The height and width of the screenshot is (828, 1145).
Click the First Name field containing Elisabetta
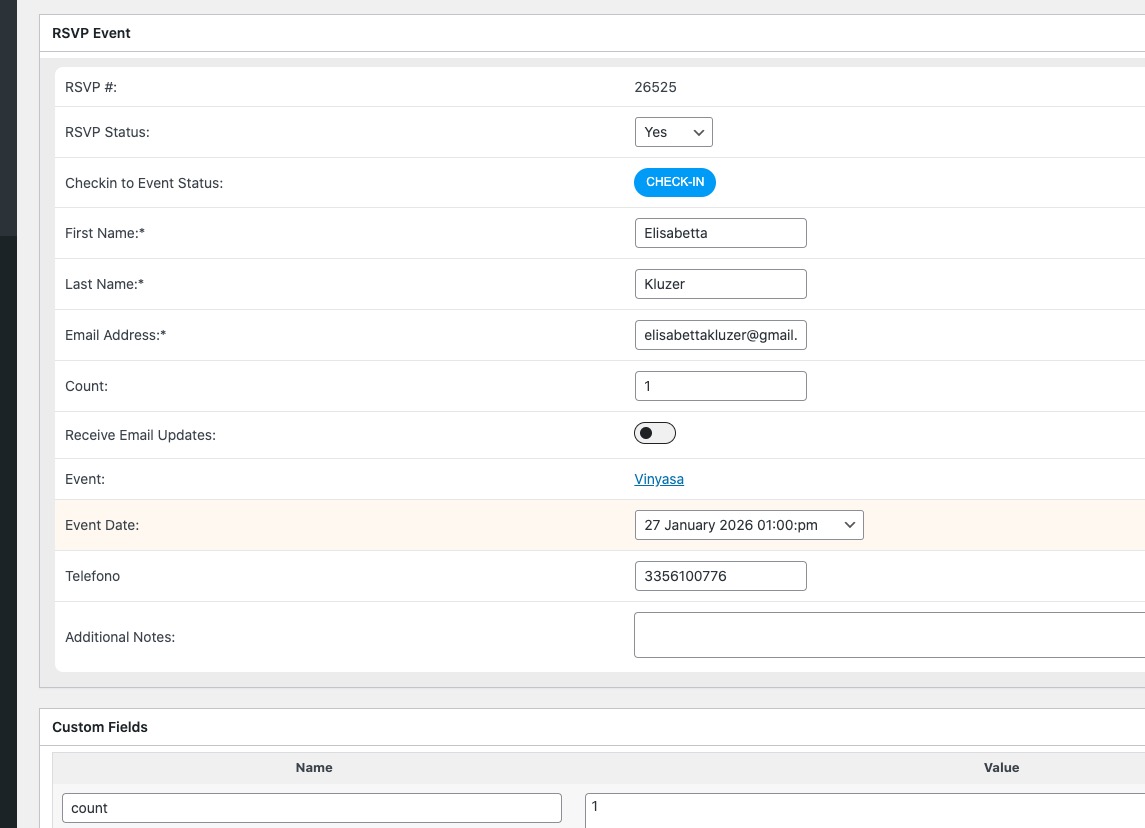pyautogui.click(x=720, y=233)
